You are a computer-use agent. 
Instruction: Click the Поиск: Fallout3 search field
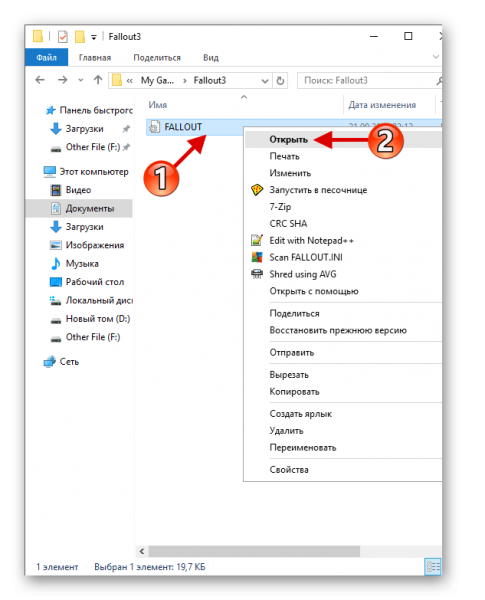click(369, 80)
